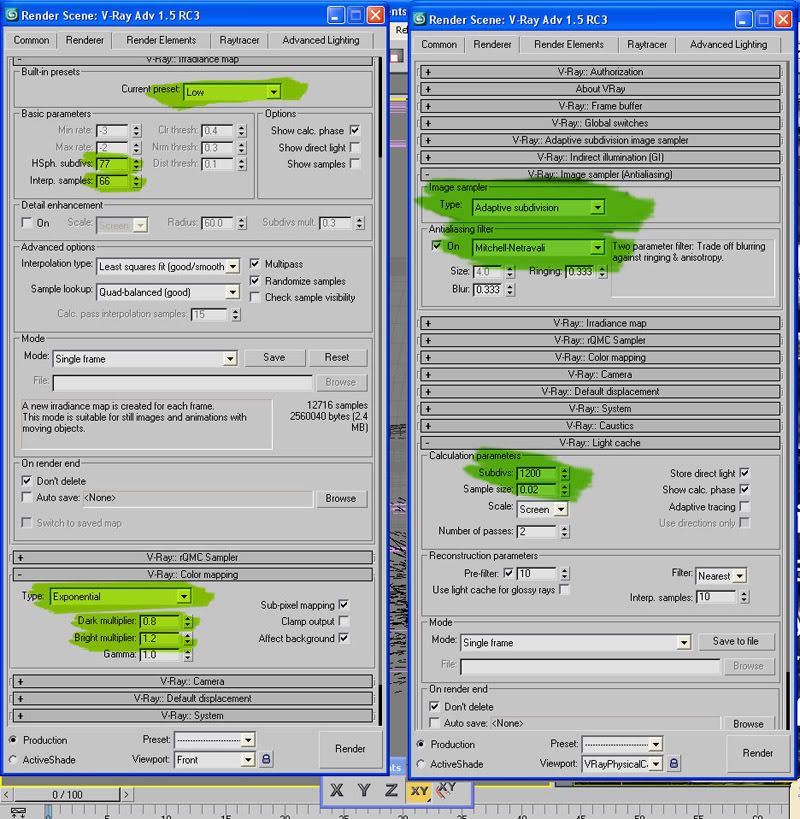
Task: Open the Render Elements tab in the left window
Action: tap(161, 40)
